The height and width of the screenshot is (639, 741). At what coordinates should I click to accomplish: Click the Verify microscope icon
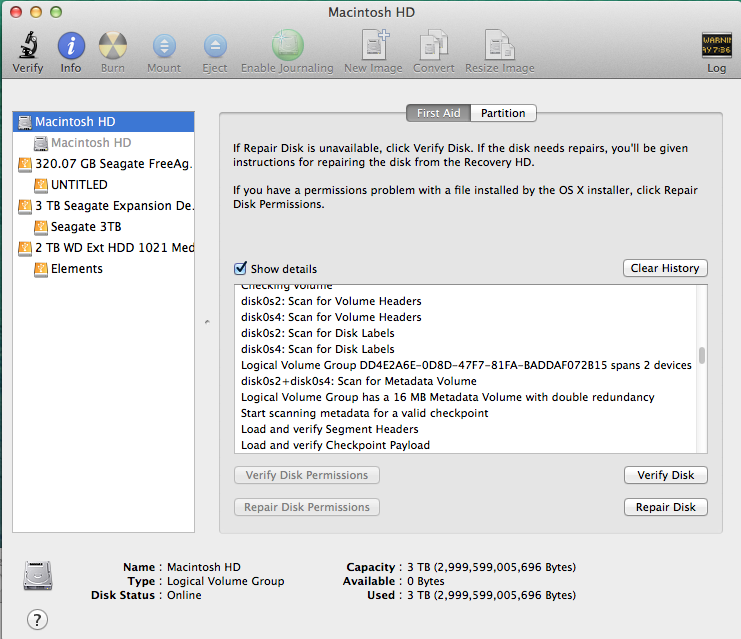pyautogui.click(x=28, y=45)
